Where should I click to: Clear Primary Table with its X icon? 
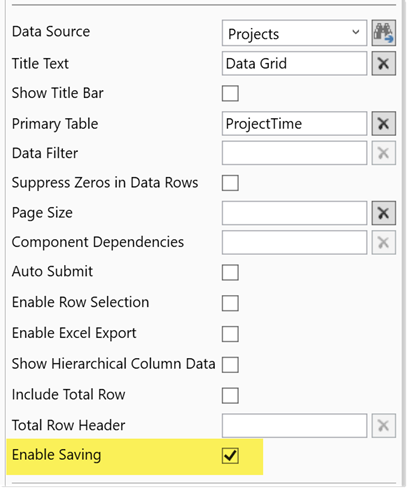tap(384, 124)
